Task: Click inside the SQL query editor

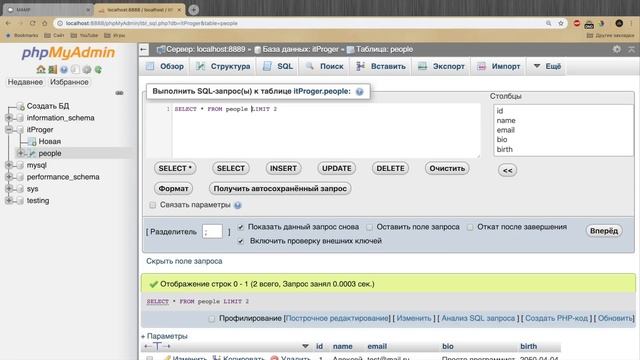Action: (x=326, y=131)
